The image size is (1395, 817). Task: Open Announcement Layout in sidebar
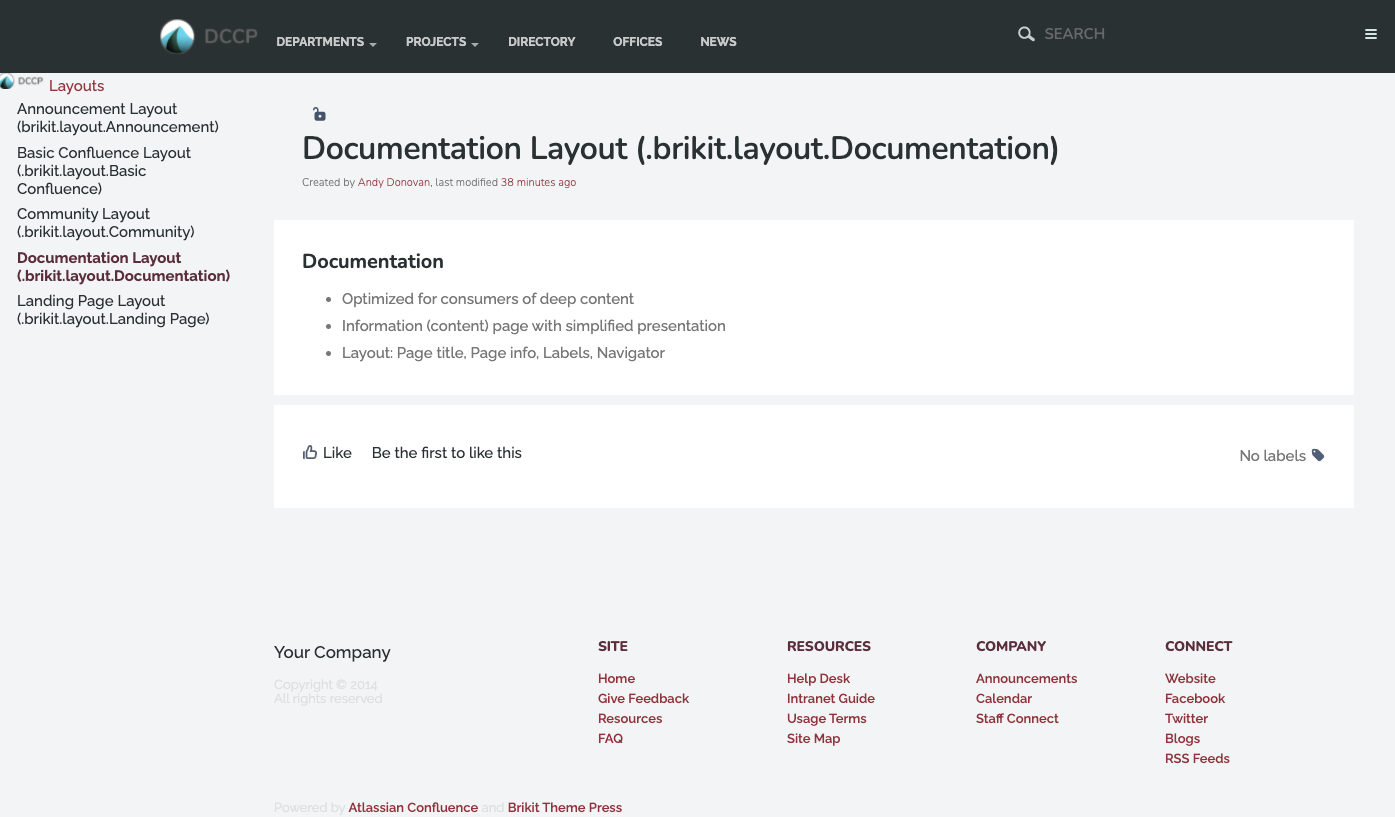[x=117, y=118]
